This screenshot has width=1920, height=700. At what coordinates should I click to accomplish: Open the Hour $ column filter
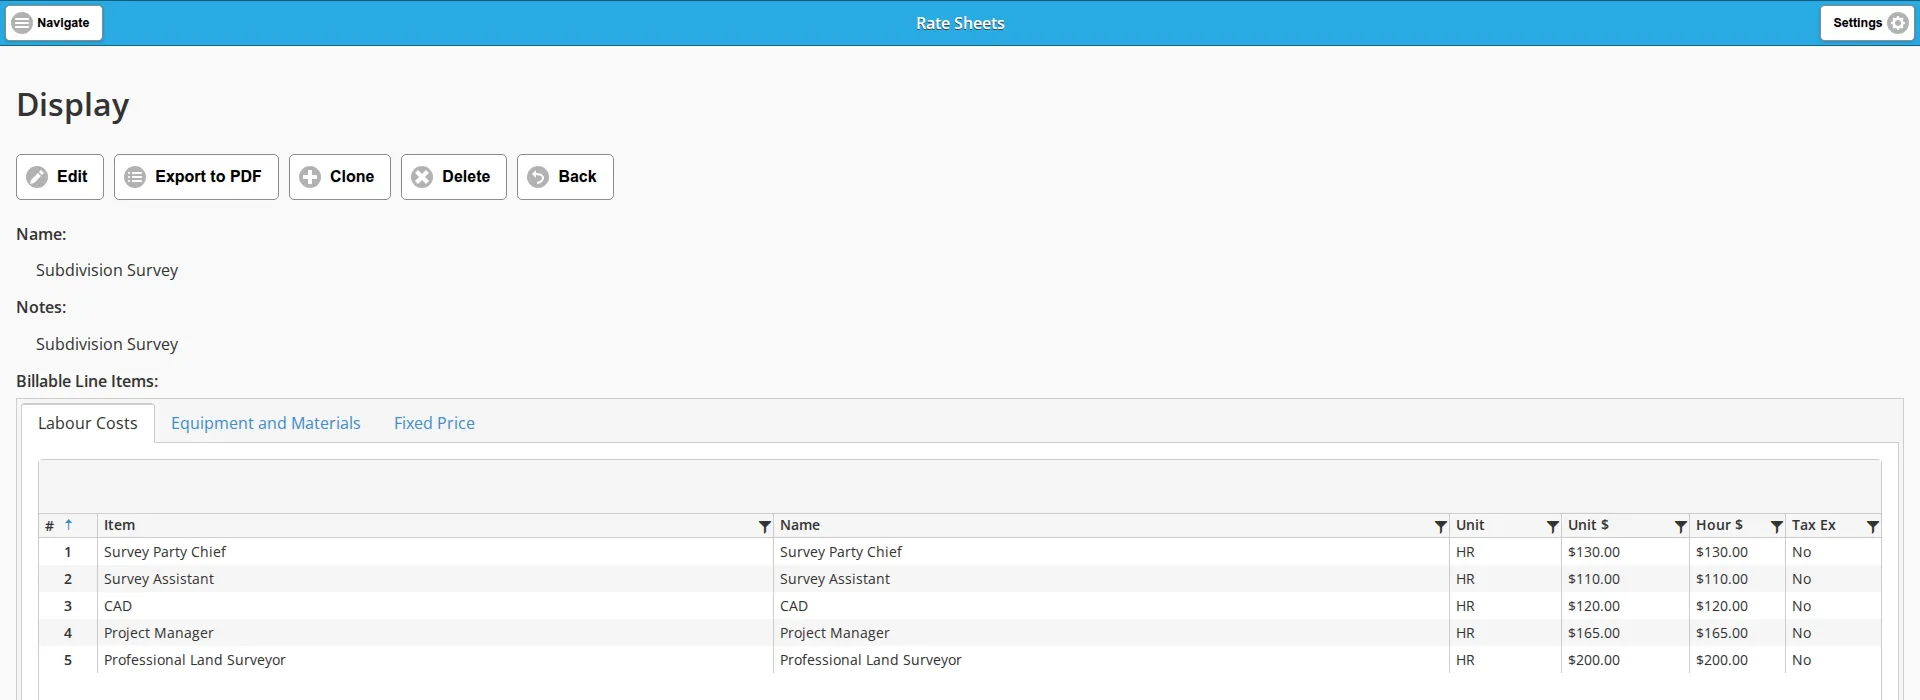point(1776,526)
